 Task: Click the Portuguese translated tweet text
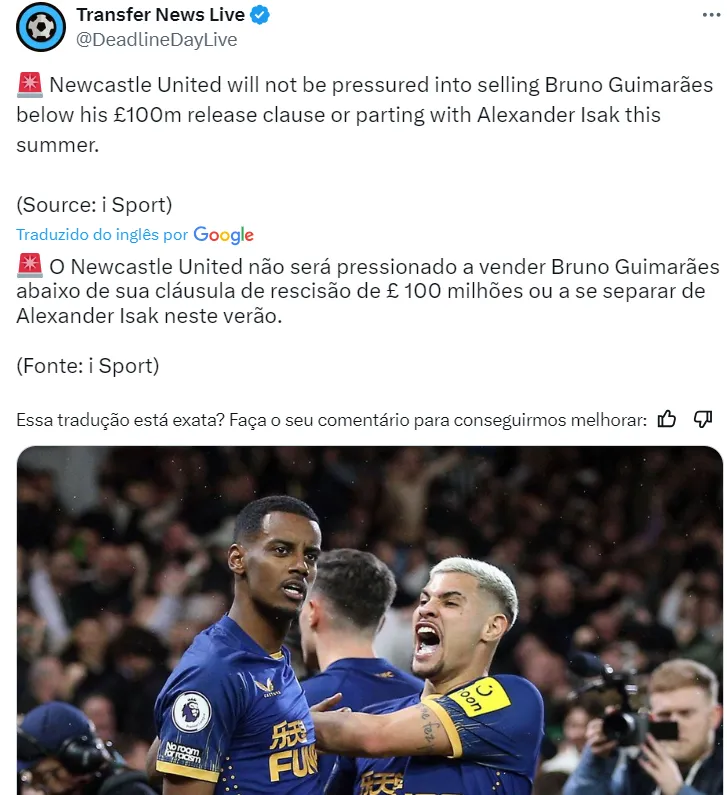tap(368, 291)
